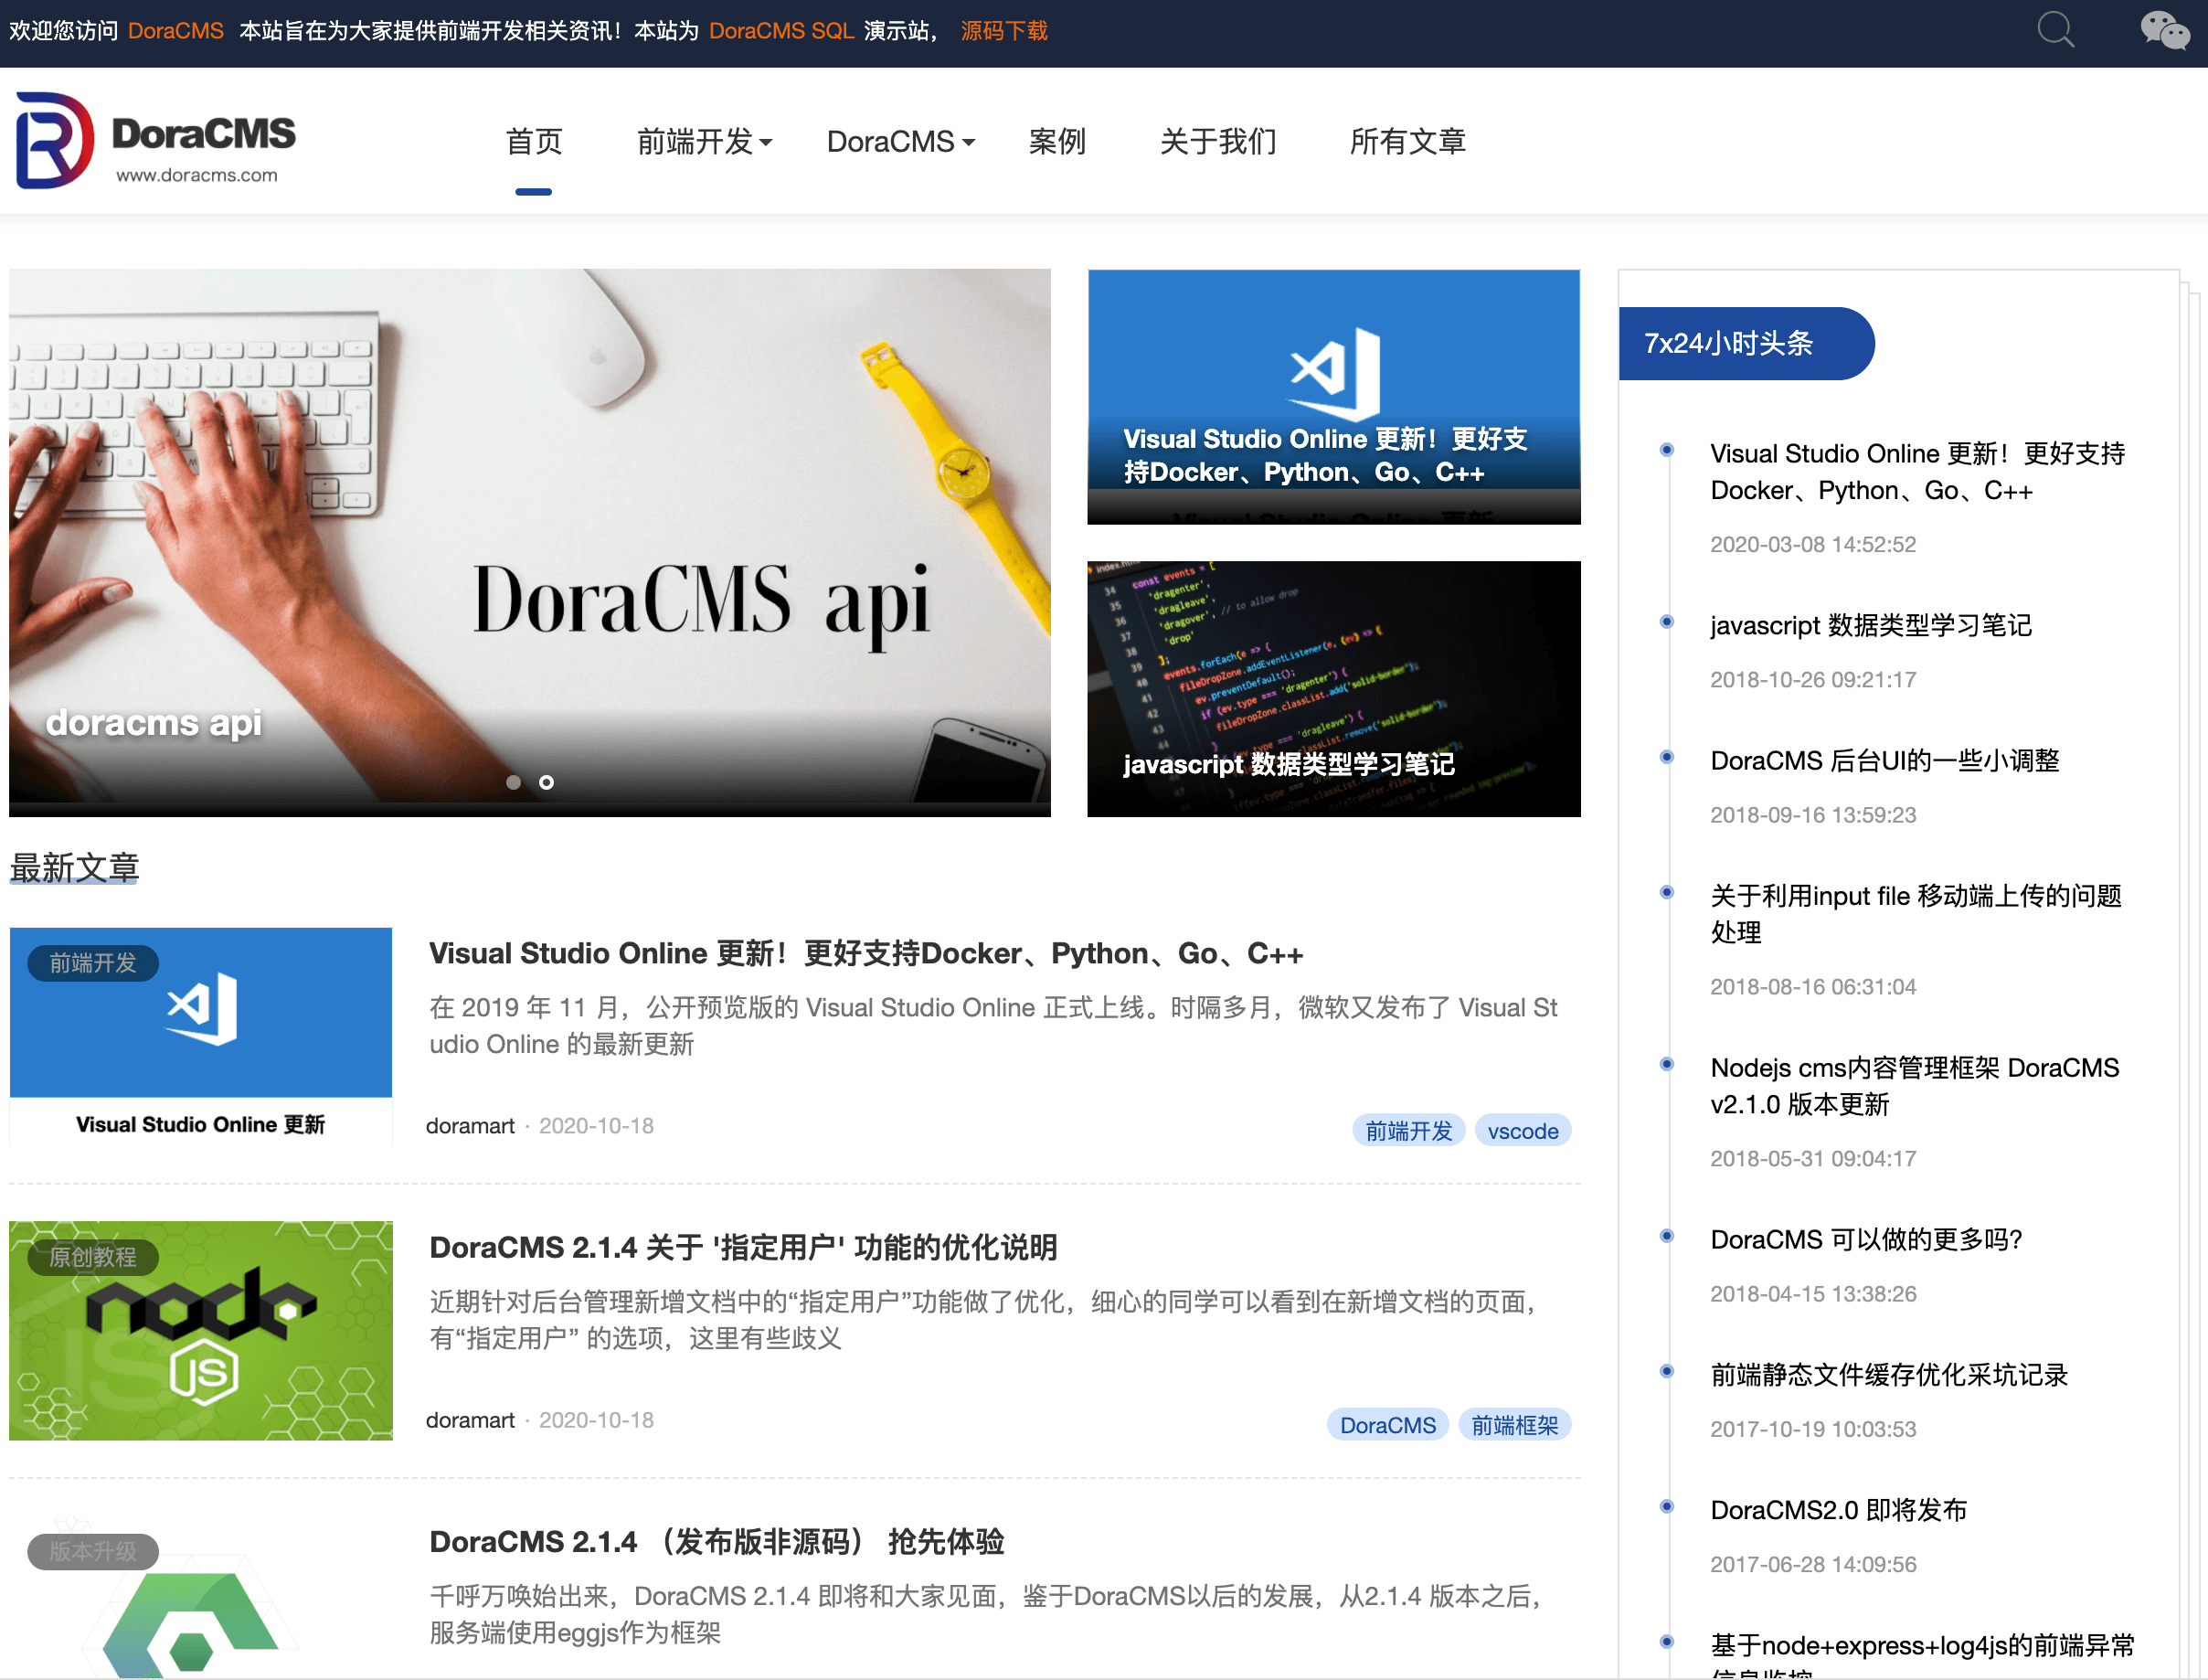
Task: Open the 所有文章 menu item
Action: (x=1407, y=142)
